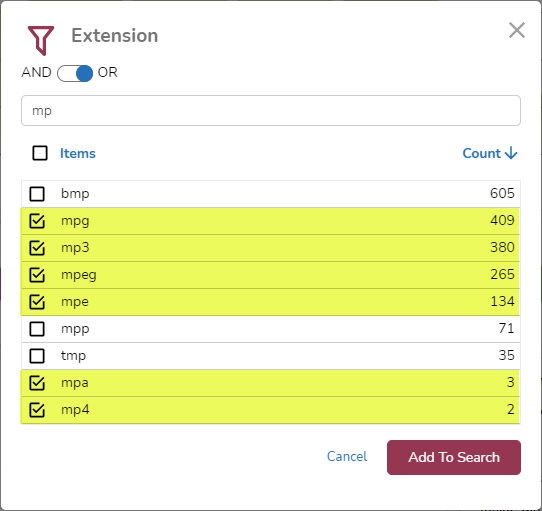This screenshot has width=542, height=511.
Task: Uncheck the mpe extension checkbox
Action: tap(37, 302)
